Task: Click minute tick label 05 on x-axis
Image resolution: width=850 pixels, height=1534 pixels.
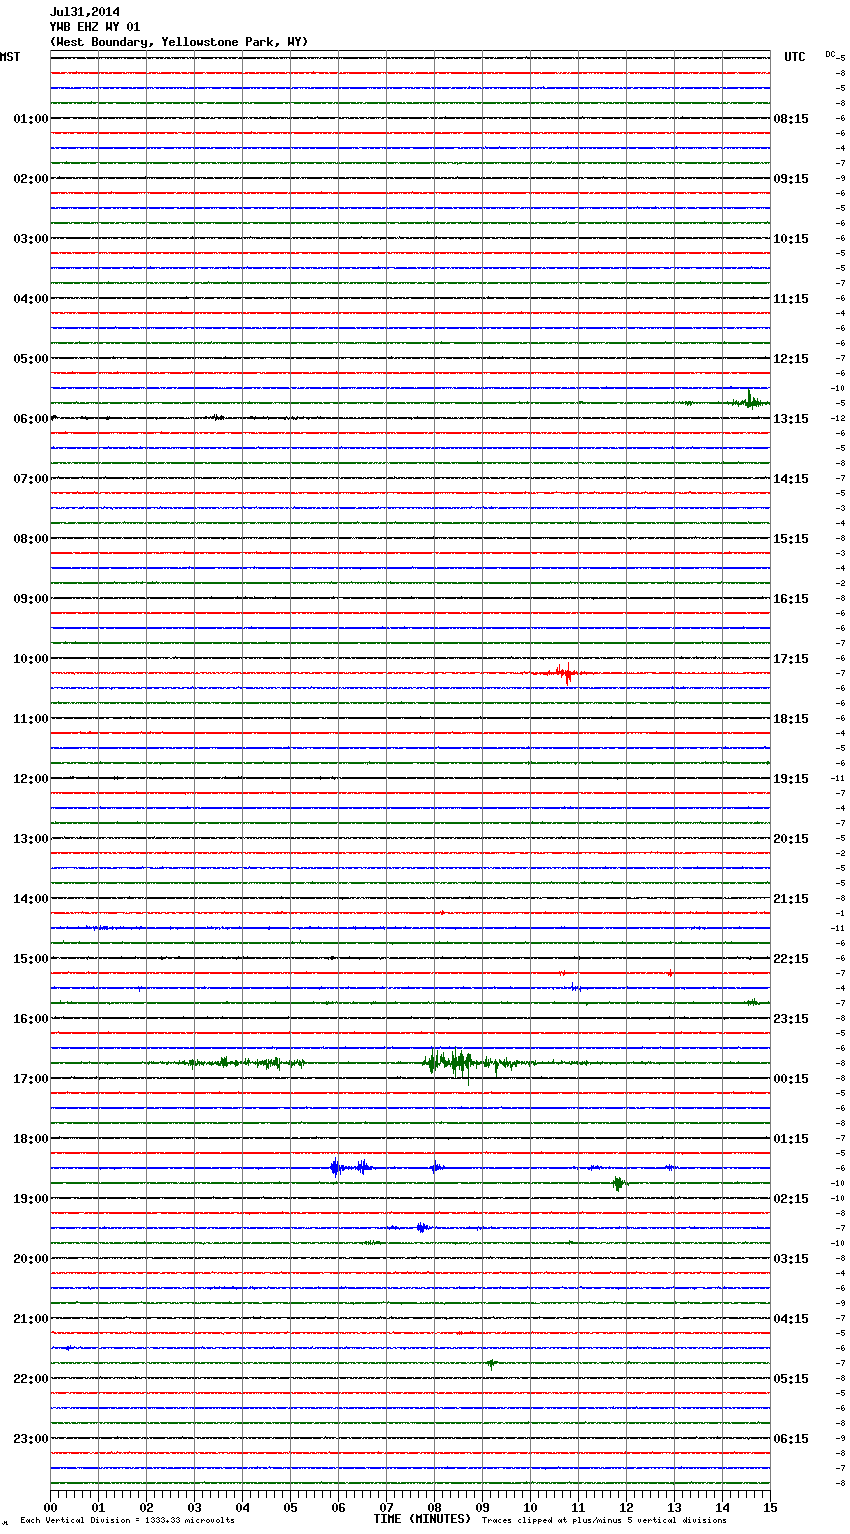Action: [290, 1507]
